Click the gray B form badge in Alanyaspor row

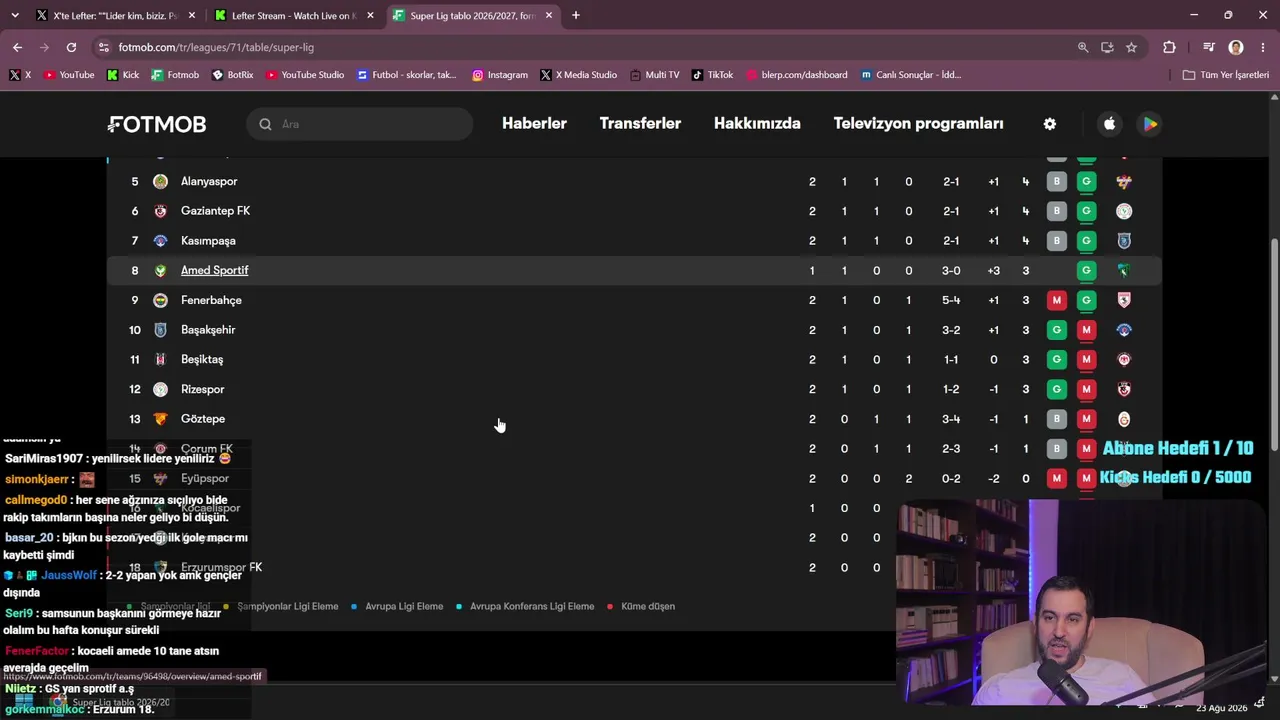(x=1056, y=181)
